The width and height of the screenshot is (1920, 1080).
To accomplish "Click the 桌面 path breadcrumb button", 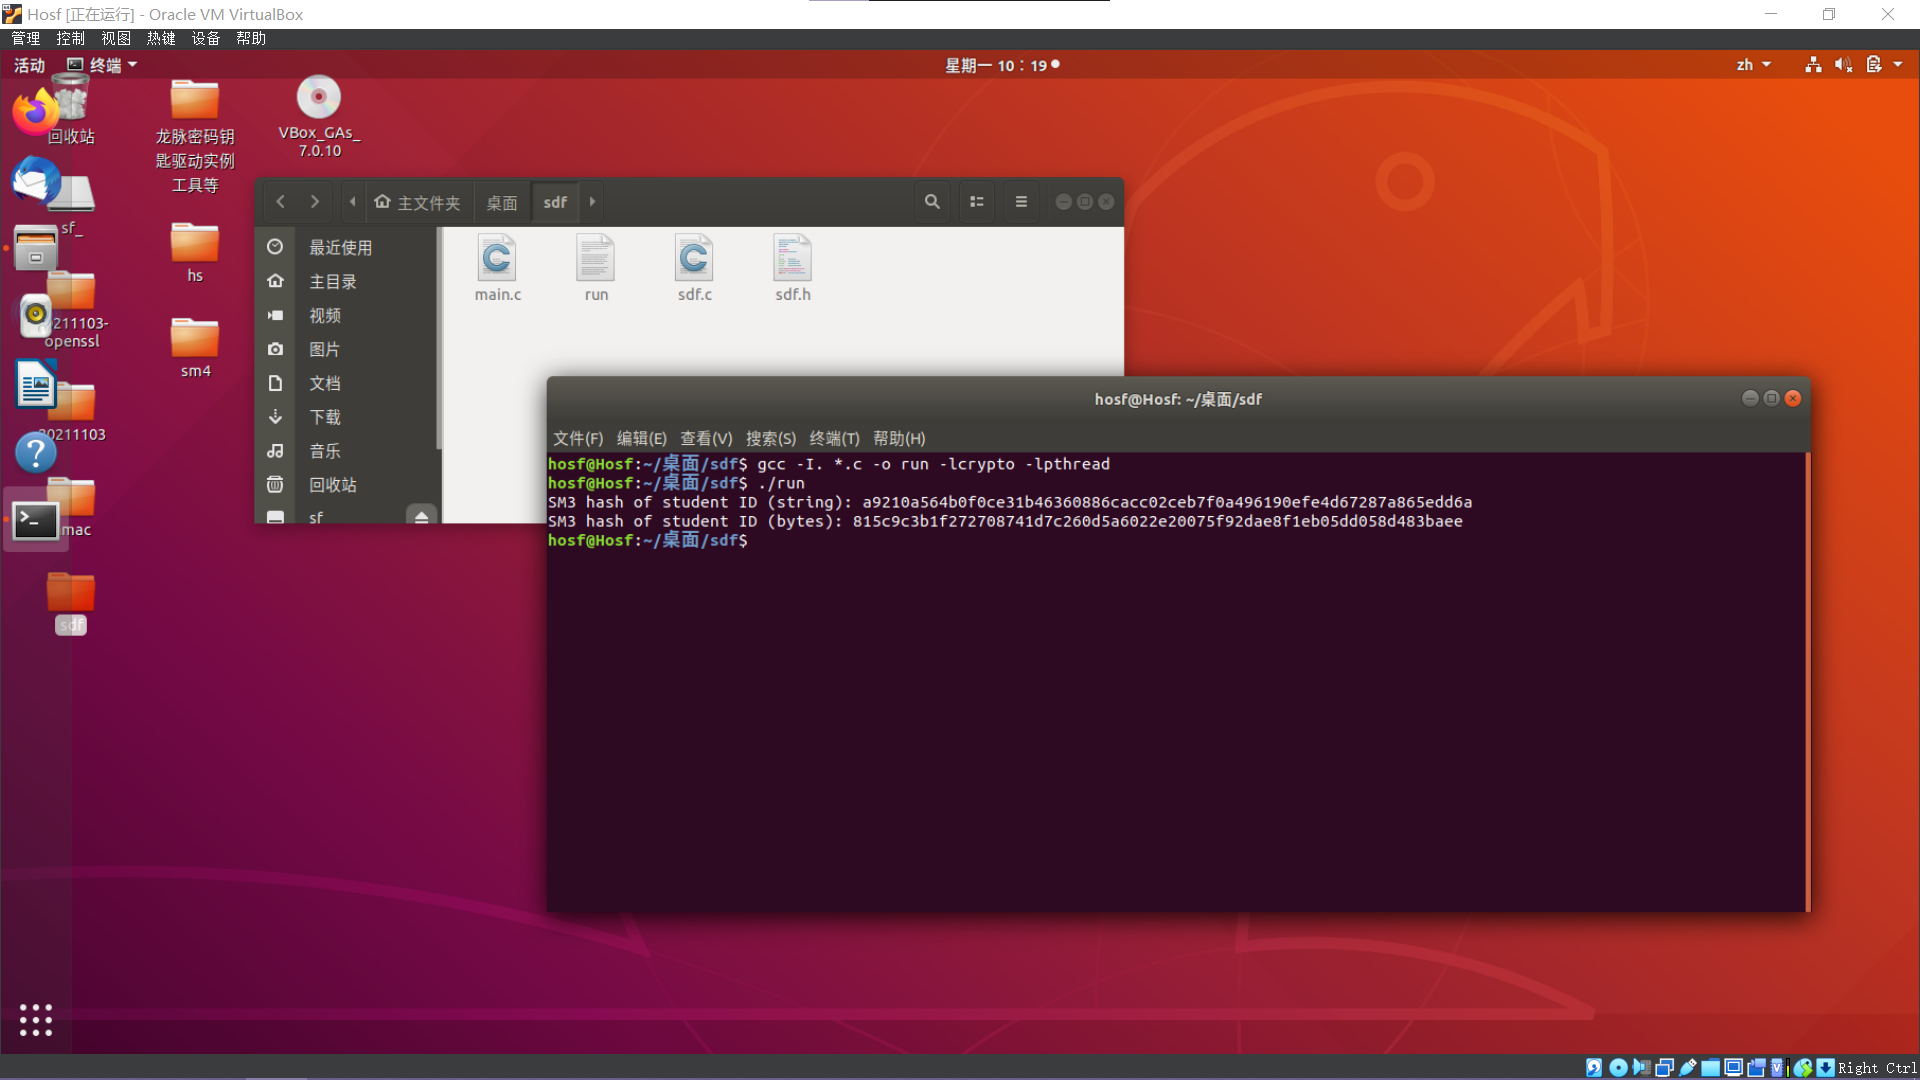I will tap(502, 202).
